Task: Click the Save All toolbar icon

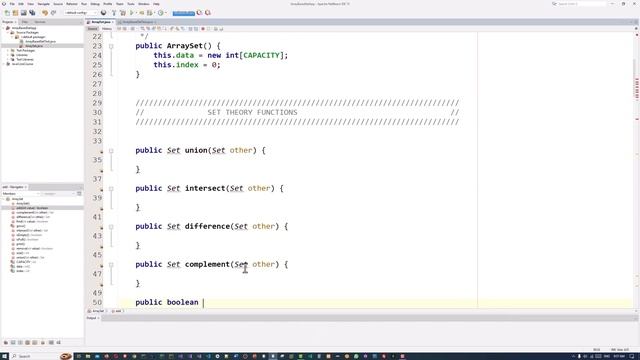Action: point(32,13)
